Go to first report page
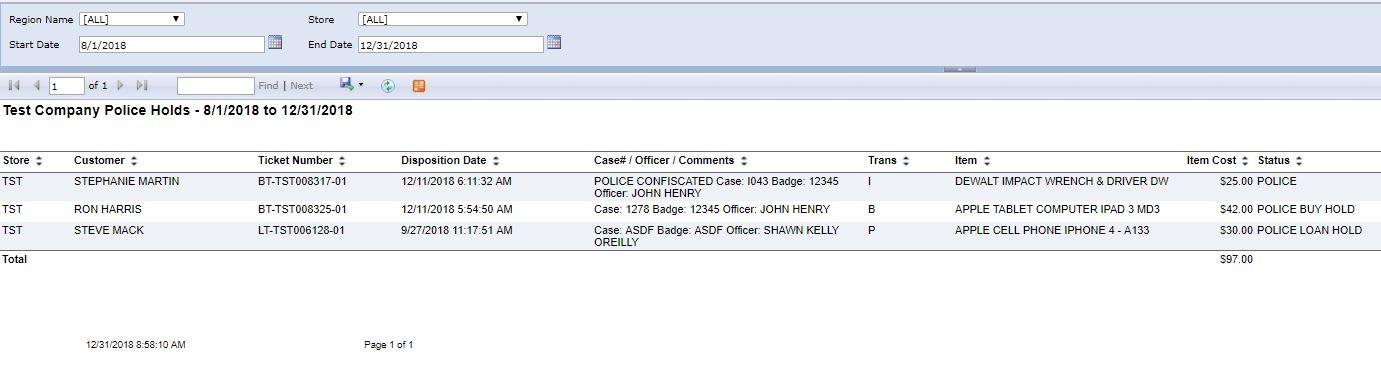1381x391 pixels. [x=14, y=86]
